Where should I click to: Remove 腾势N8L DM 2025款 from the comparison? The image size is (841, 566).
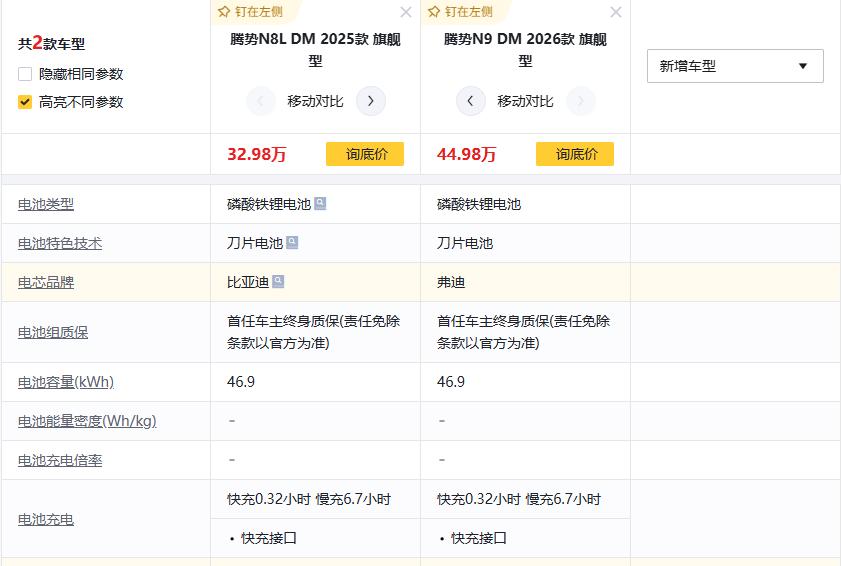pos(406,12)
